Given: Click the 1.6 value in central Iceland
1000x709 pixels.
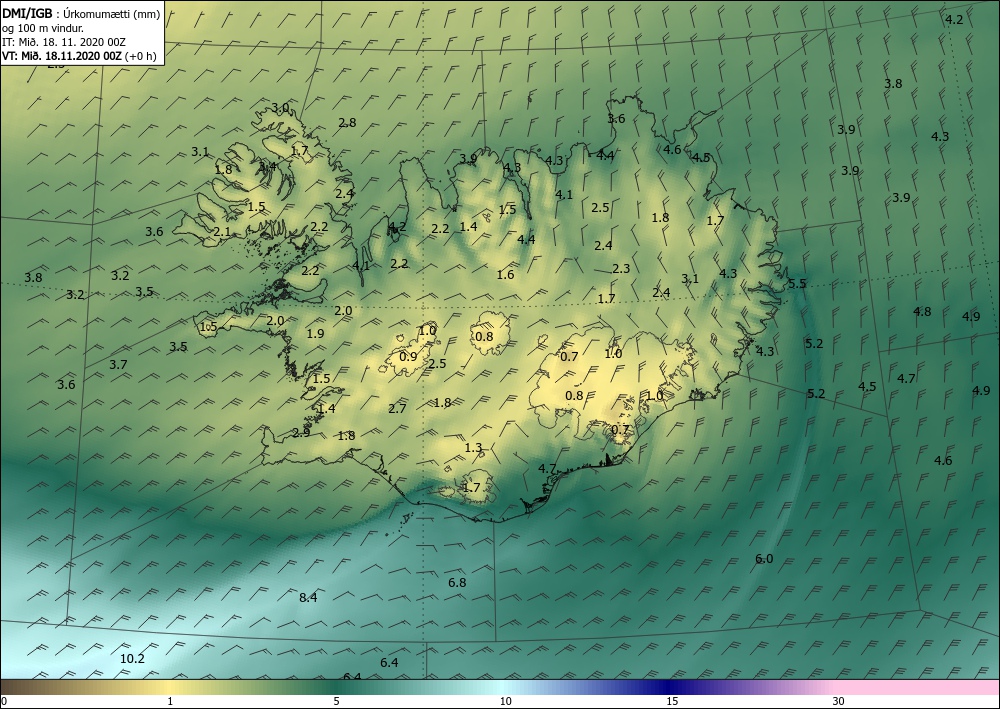Looking at the screenshot, I should tap(505, 275).
